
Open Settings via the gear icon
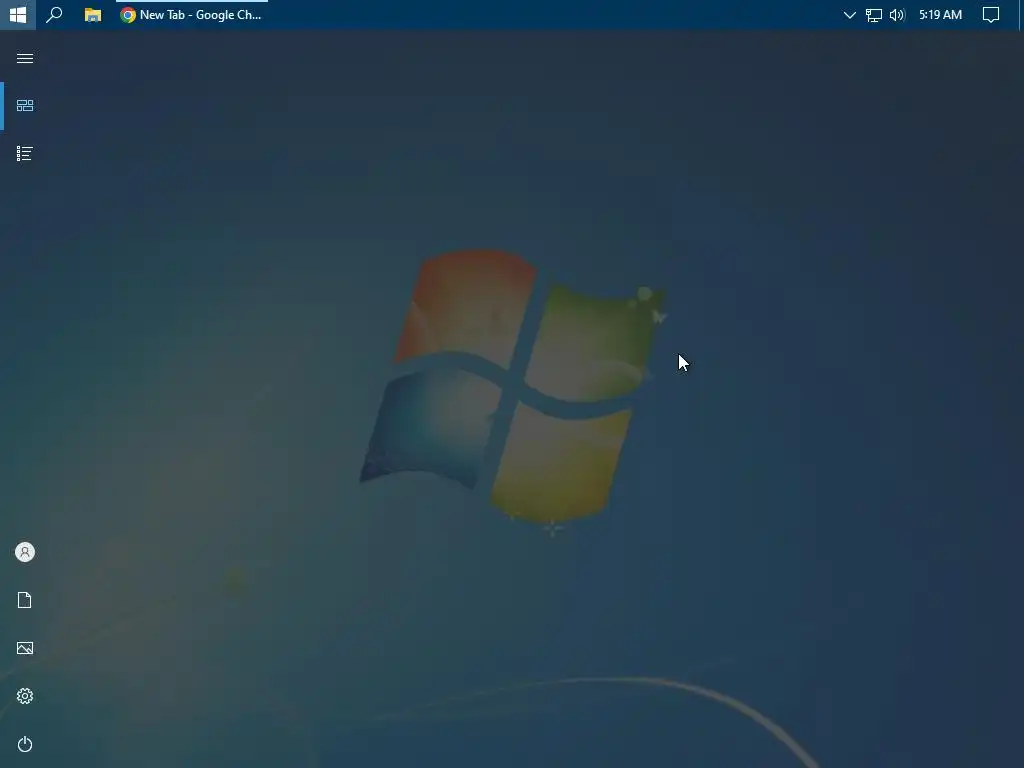pyautogui.click(x=25, y=696)
